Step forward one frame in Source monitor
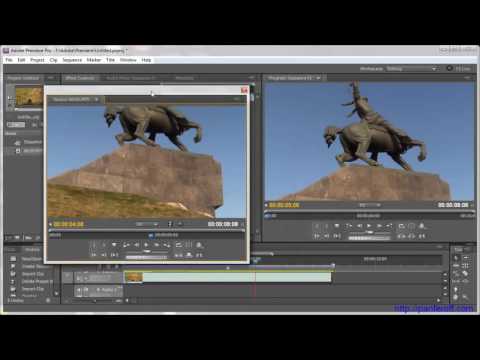This screenshot has height=360, width=480. (x=156, y=245)
